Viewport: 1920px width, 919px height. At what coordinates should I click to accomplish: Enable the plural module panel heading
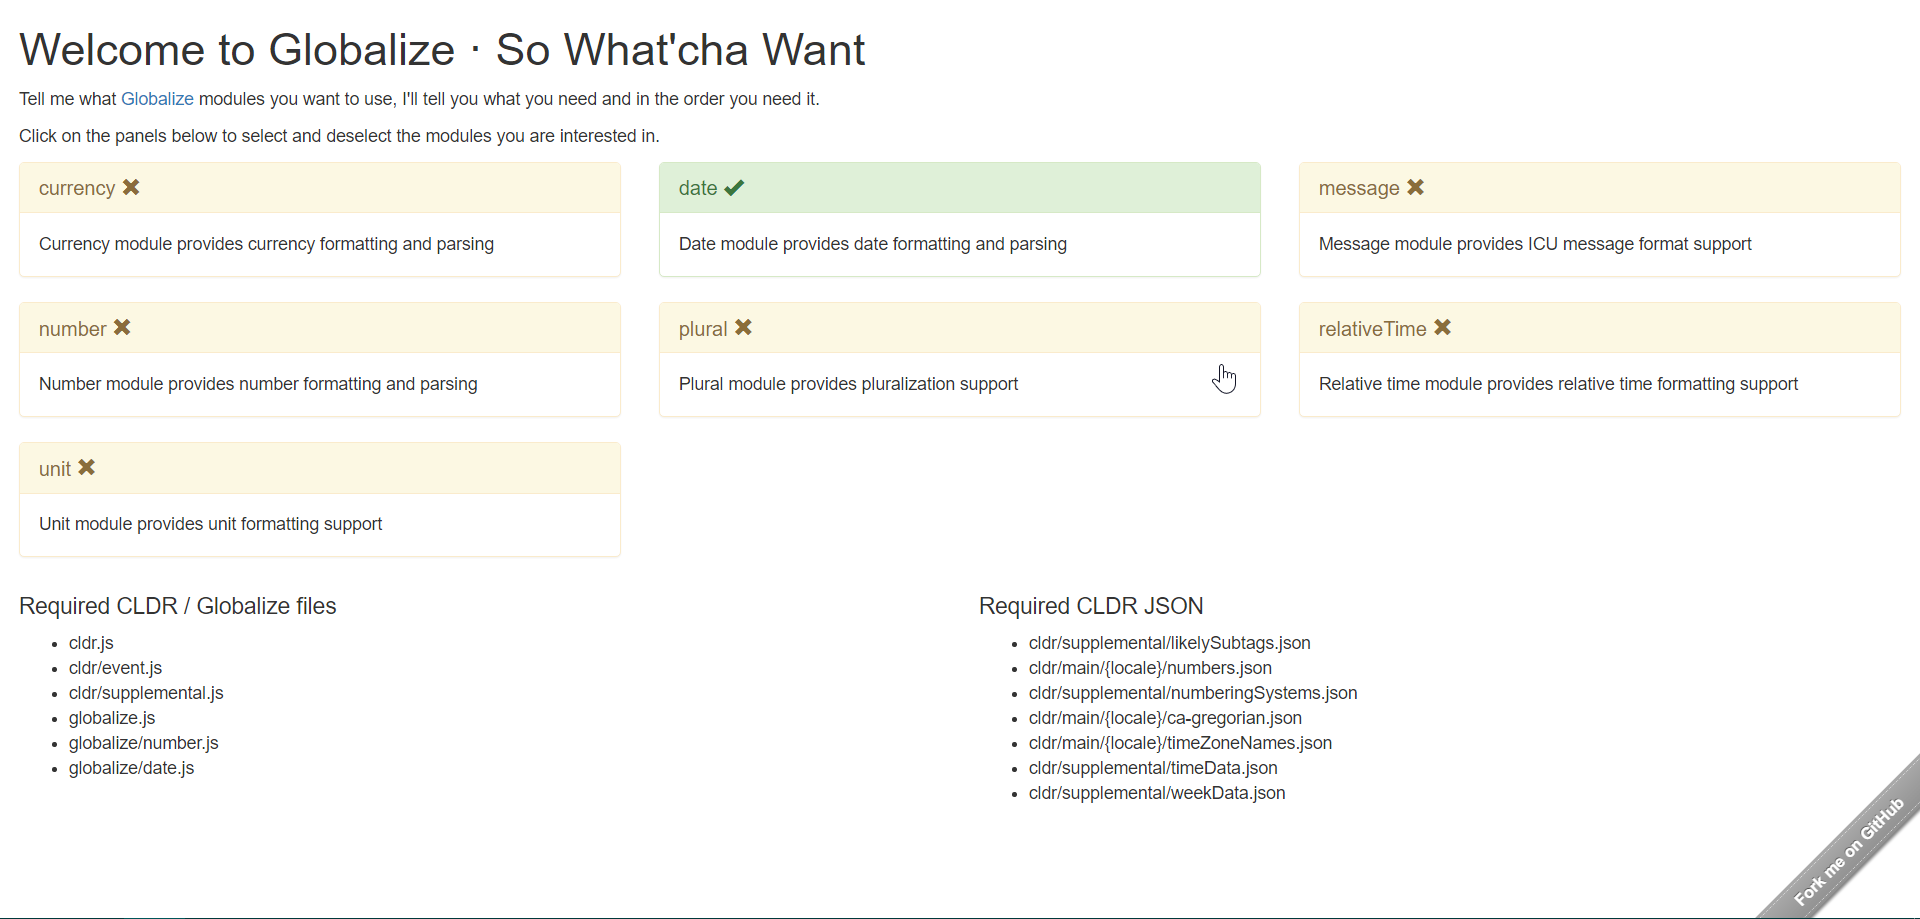pyautogui.click(x=960, y=328)
